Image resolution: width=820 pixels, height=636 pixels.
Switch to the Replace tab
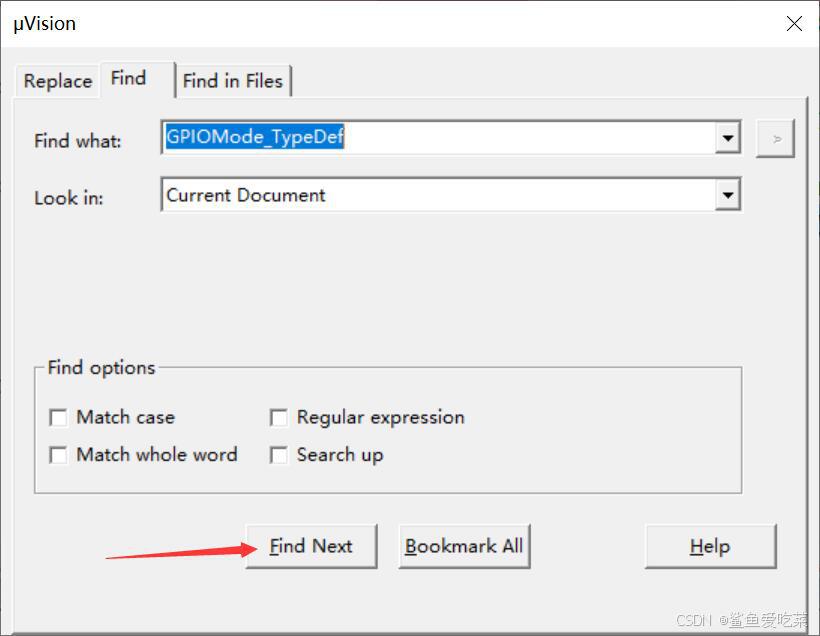click(x=58, y=81)
